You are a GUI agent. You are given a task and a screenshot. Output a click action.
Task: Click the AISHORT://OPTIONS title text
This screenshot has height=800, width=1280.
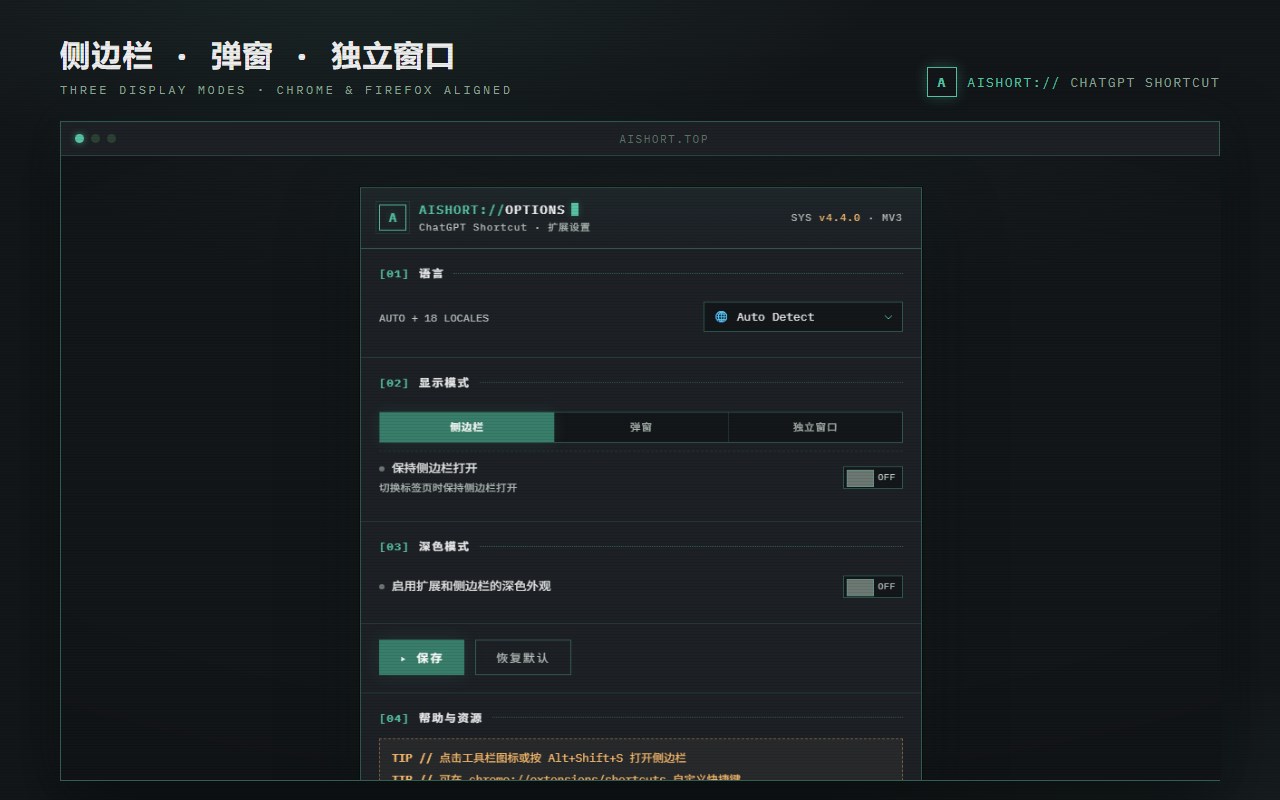click(492, 210)
